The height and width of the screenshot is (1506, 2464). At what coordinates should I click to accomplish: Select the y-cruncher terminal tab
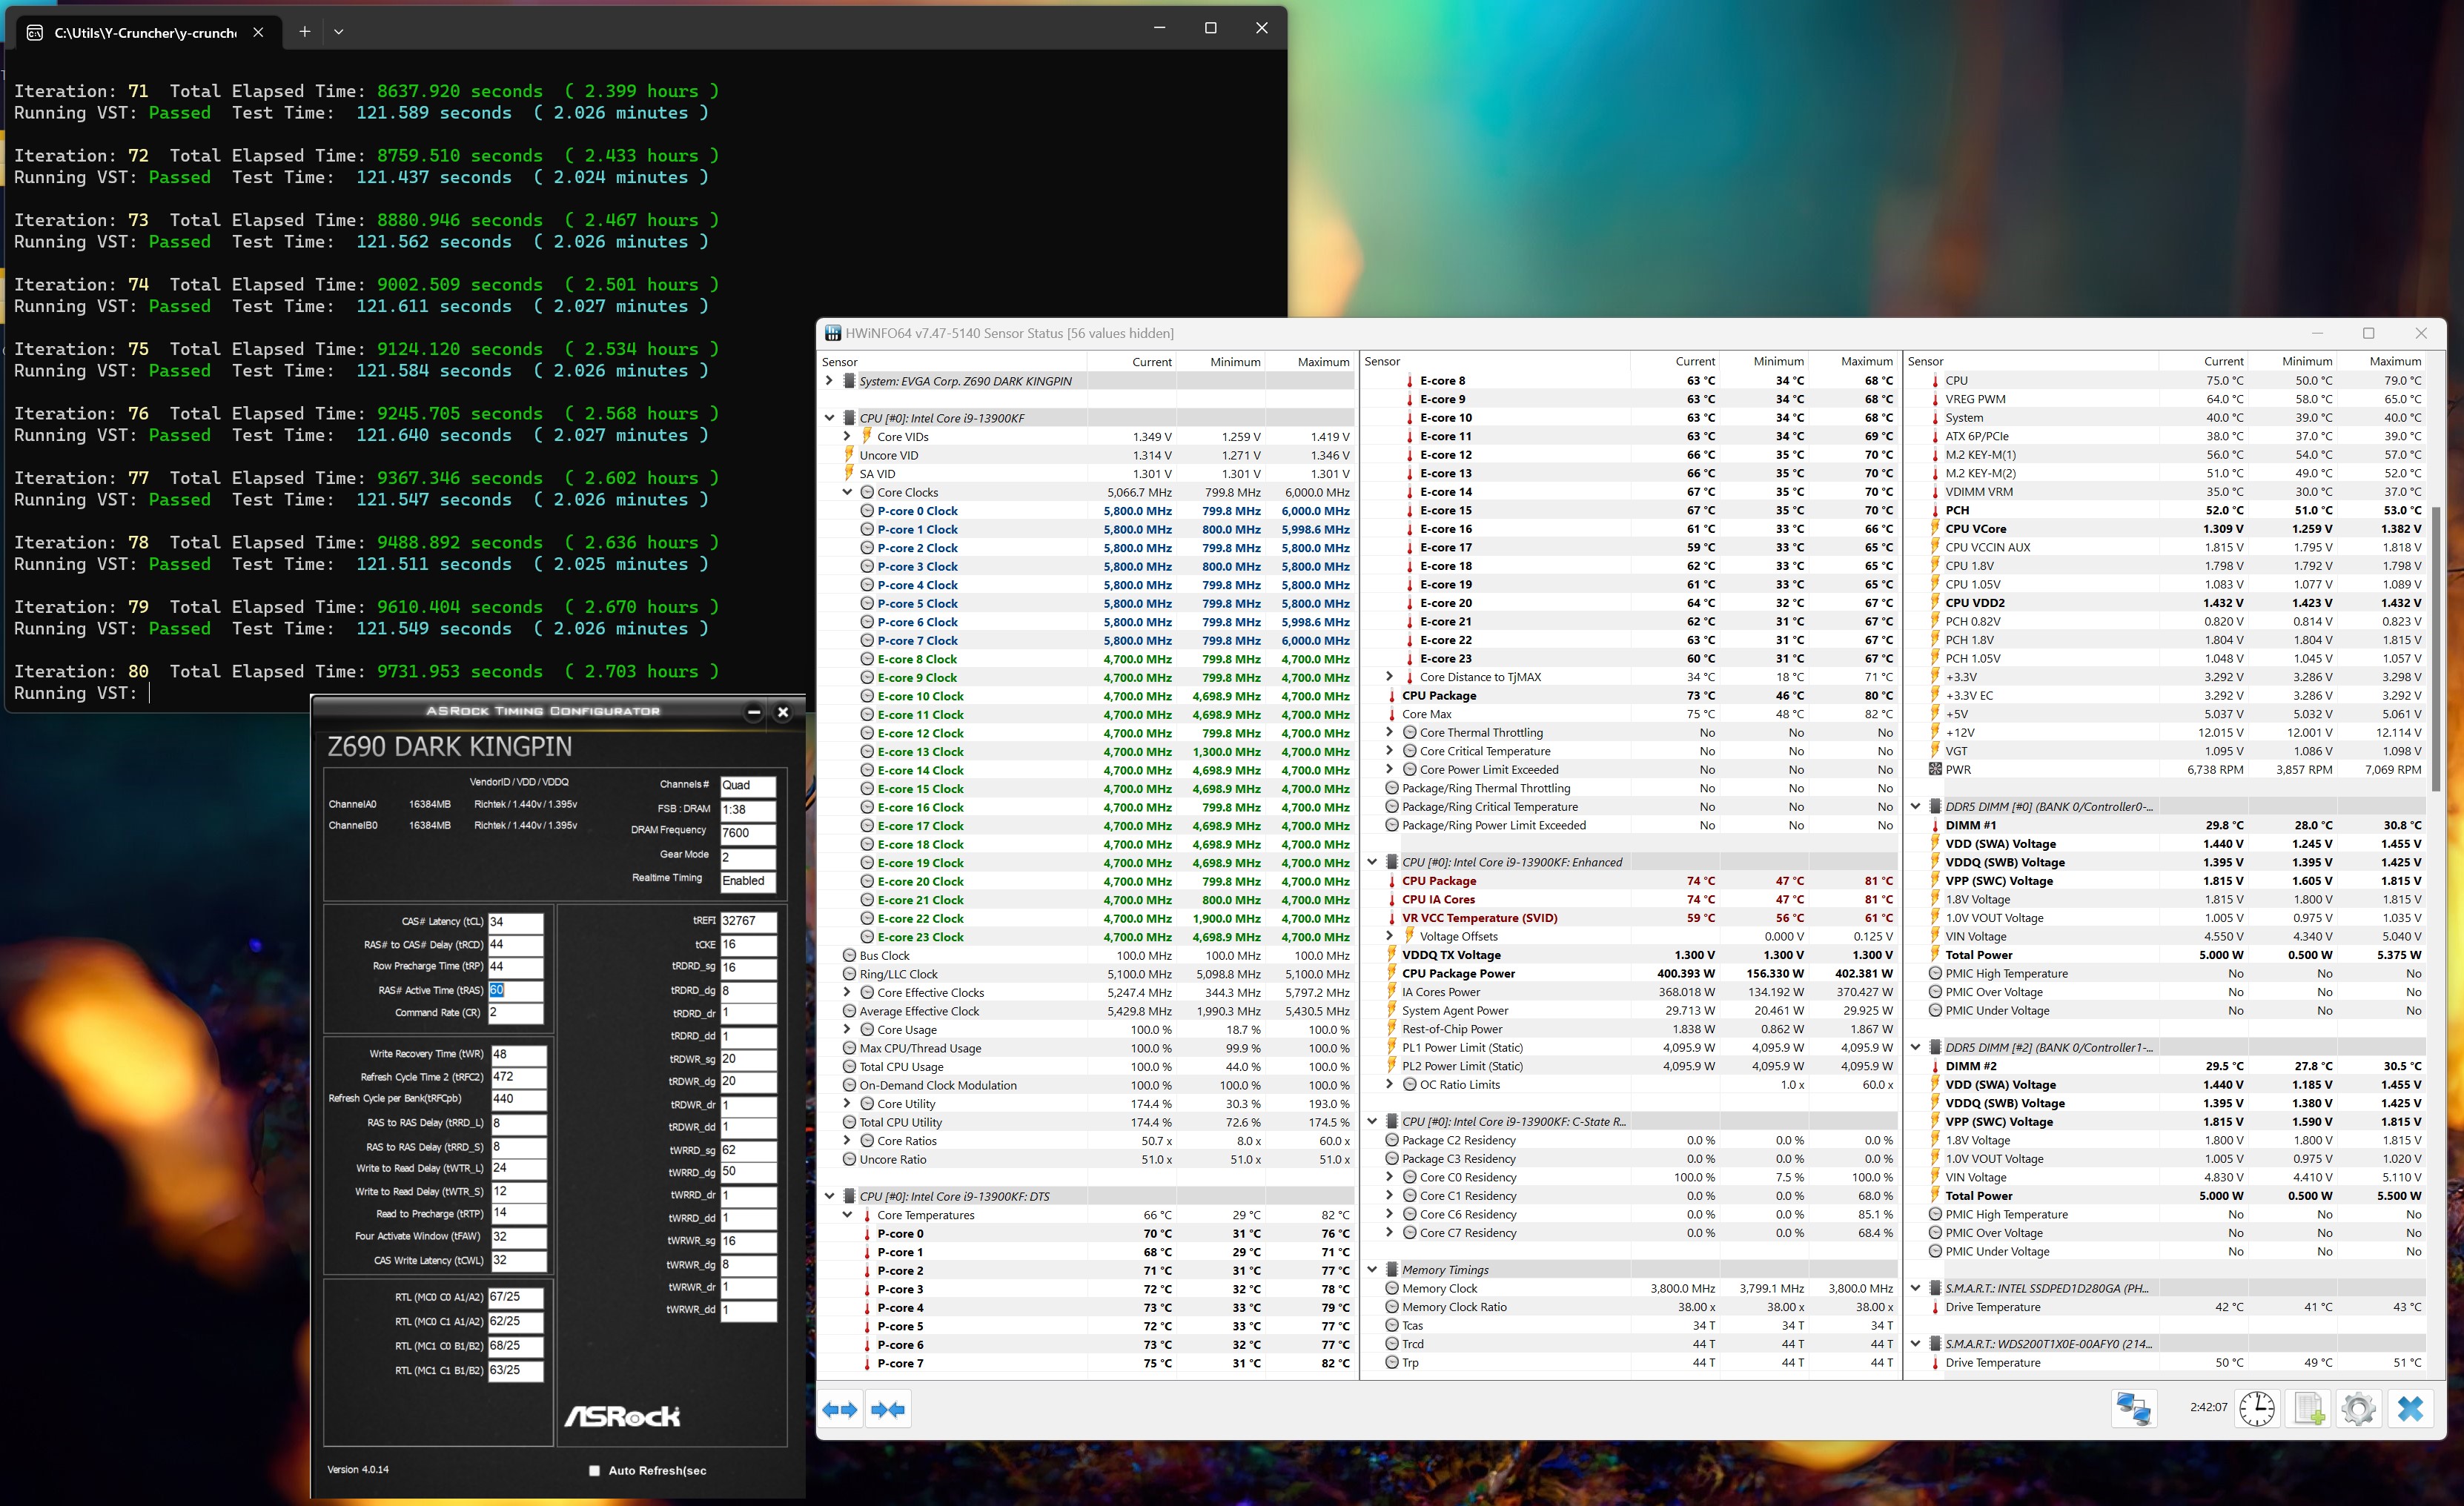point(145,32)
